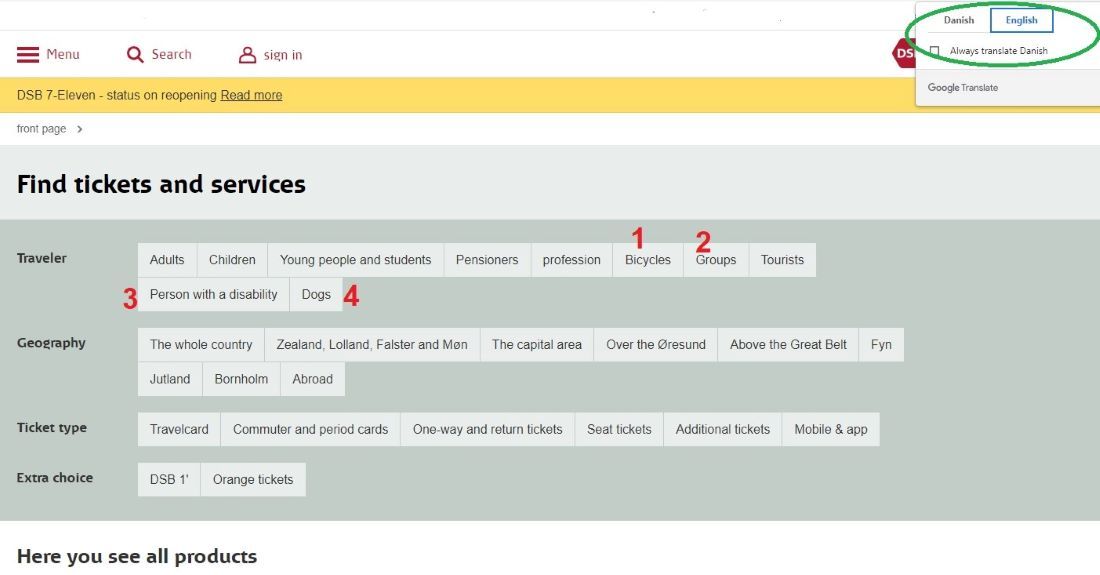Select Person with a disability filter

coord(213,295)
